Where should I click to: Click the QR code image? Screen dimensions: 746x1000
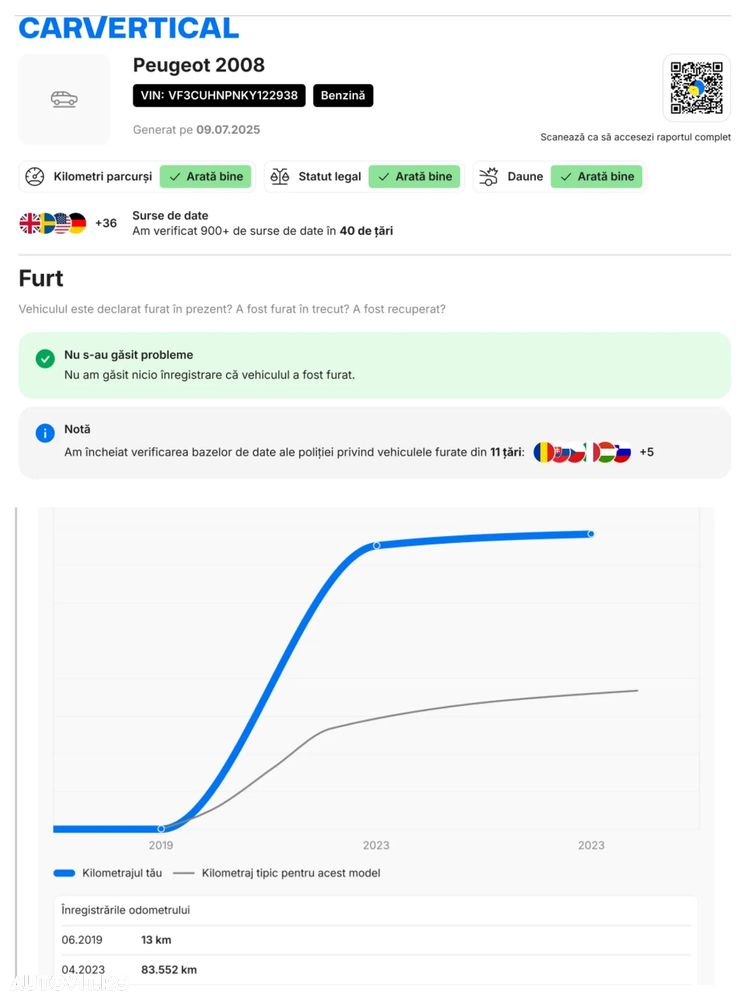tap(696, 87)
